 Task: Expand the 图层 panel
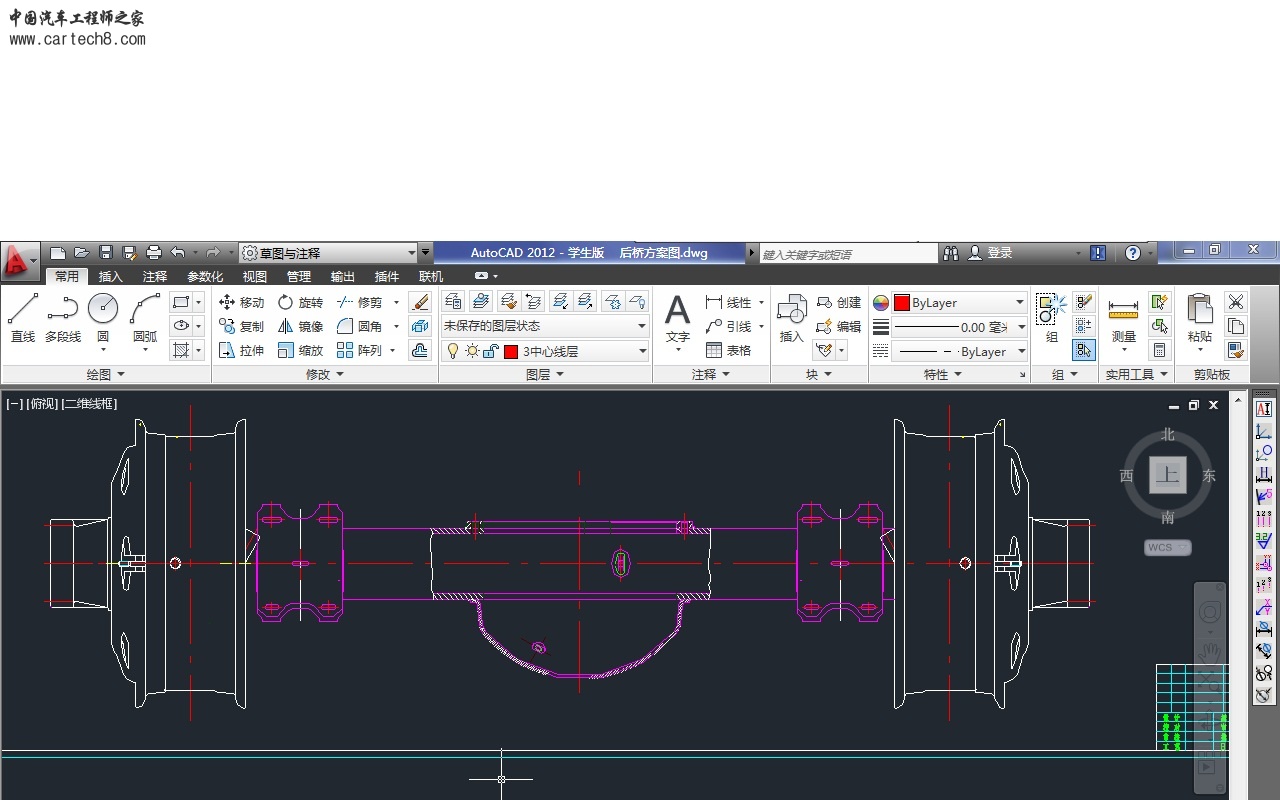pyautogui.click(x=545, y=374)
